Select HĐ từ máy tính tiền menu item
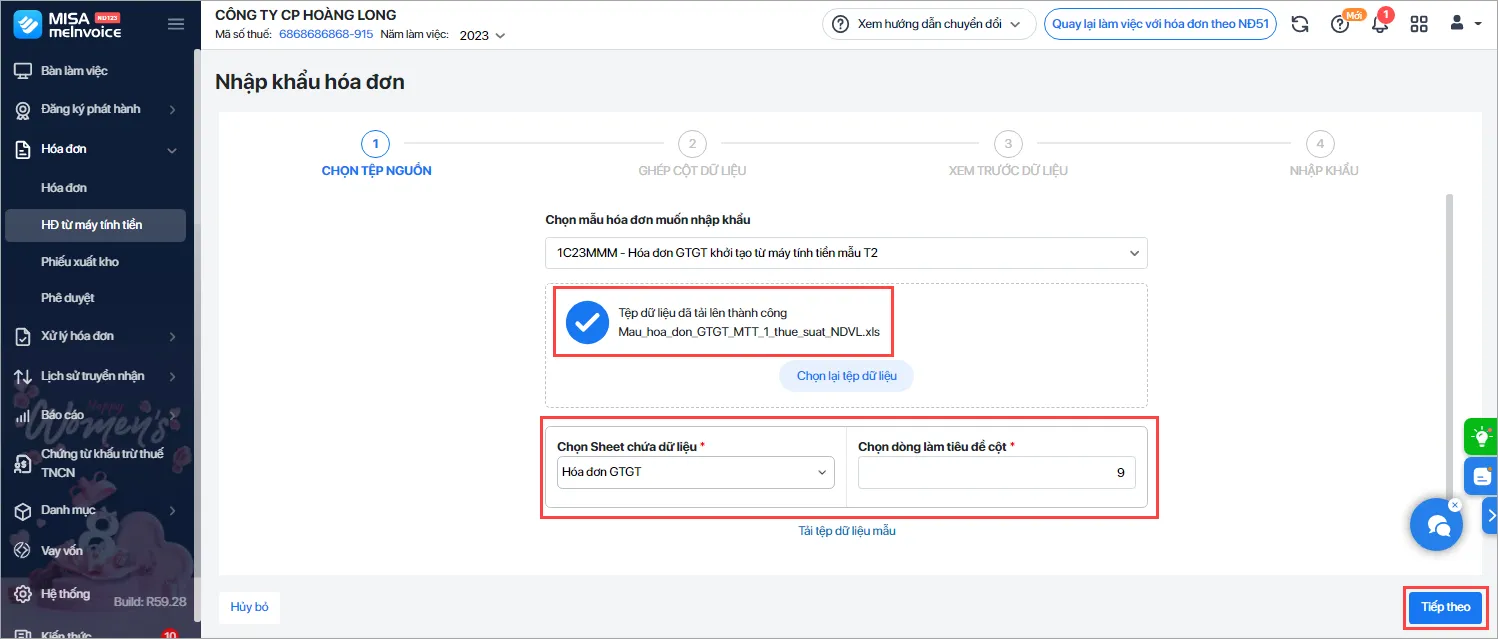The image size is (1498, 639). tap(92, 225)
